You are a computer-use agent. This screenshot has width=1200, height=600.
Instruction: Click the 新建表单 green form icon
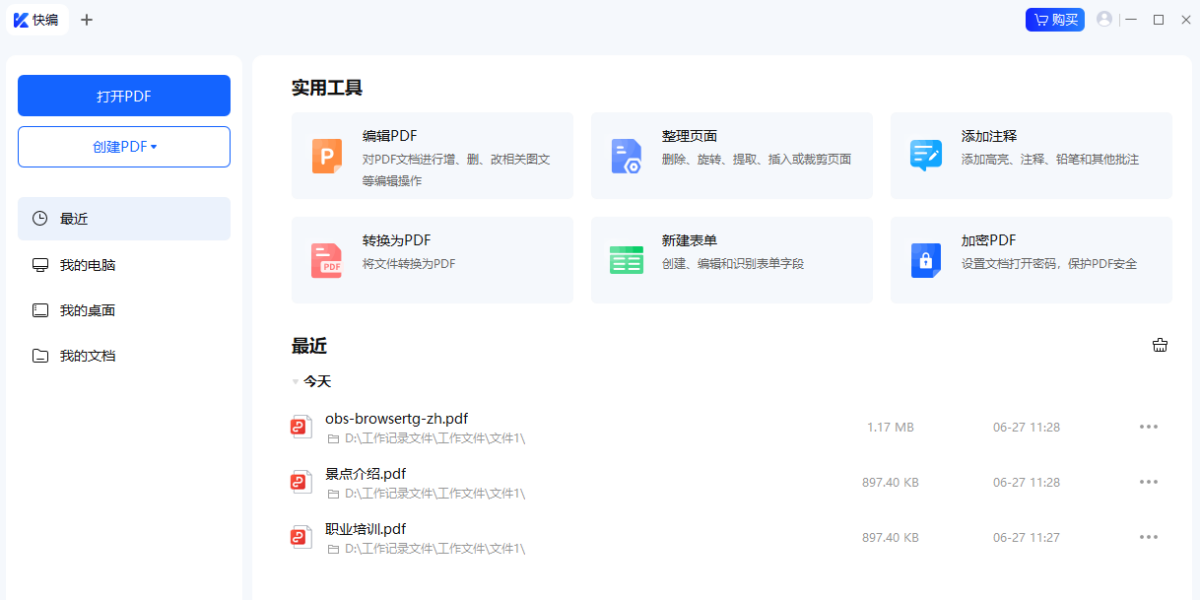[x=626, y=260]
